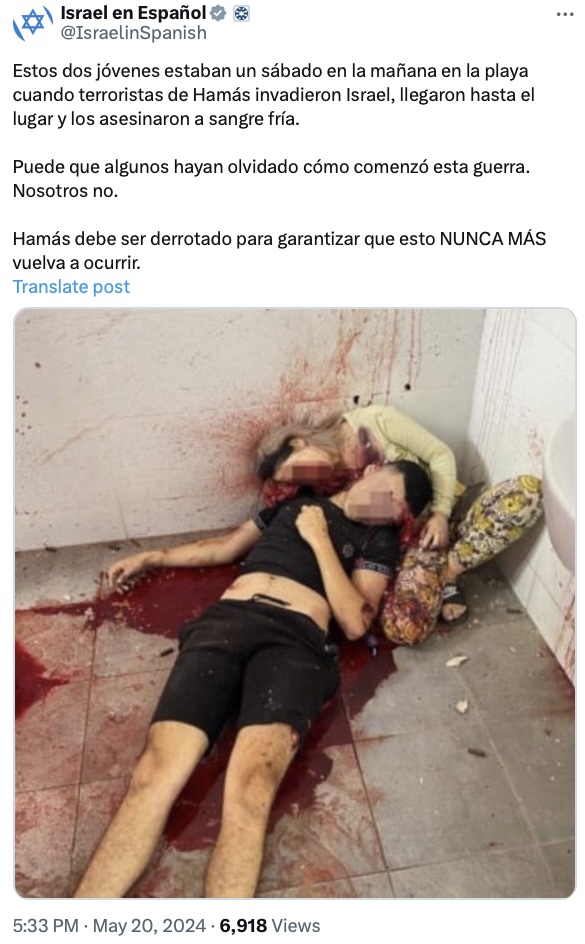The height and width of the screenshot is (944, 585).
Task: Open the Israel en Español profile avatar
Action: (x=33, y=23)
